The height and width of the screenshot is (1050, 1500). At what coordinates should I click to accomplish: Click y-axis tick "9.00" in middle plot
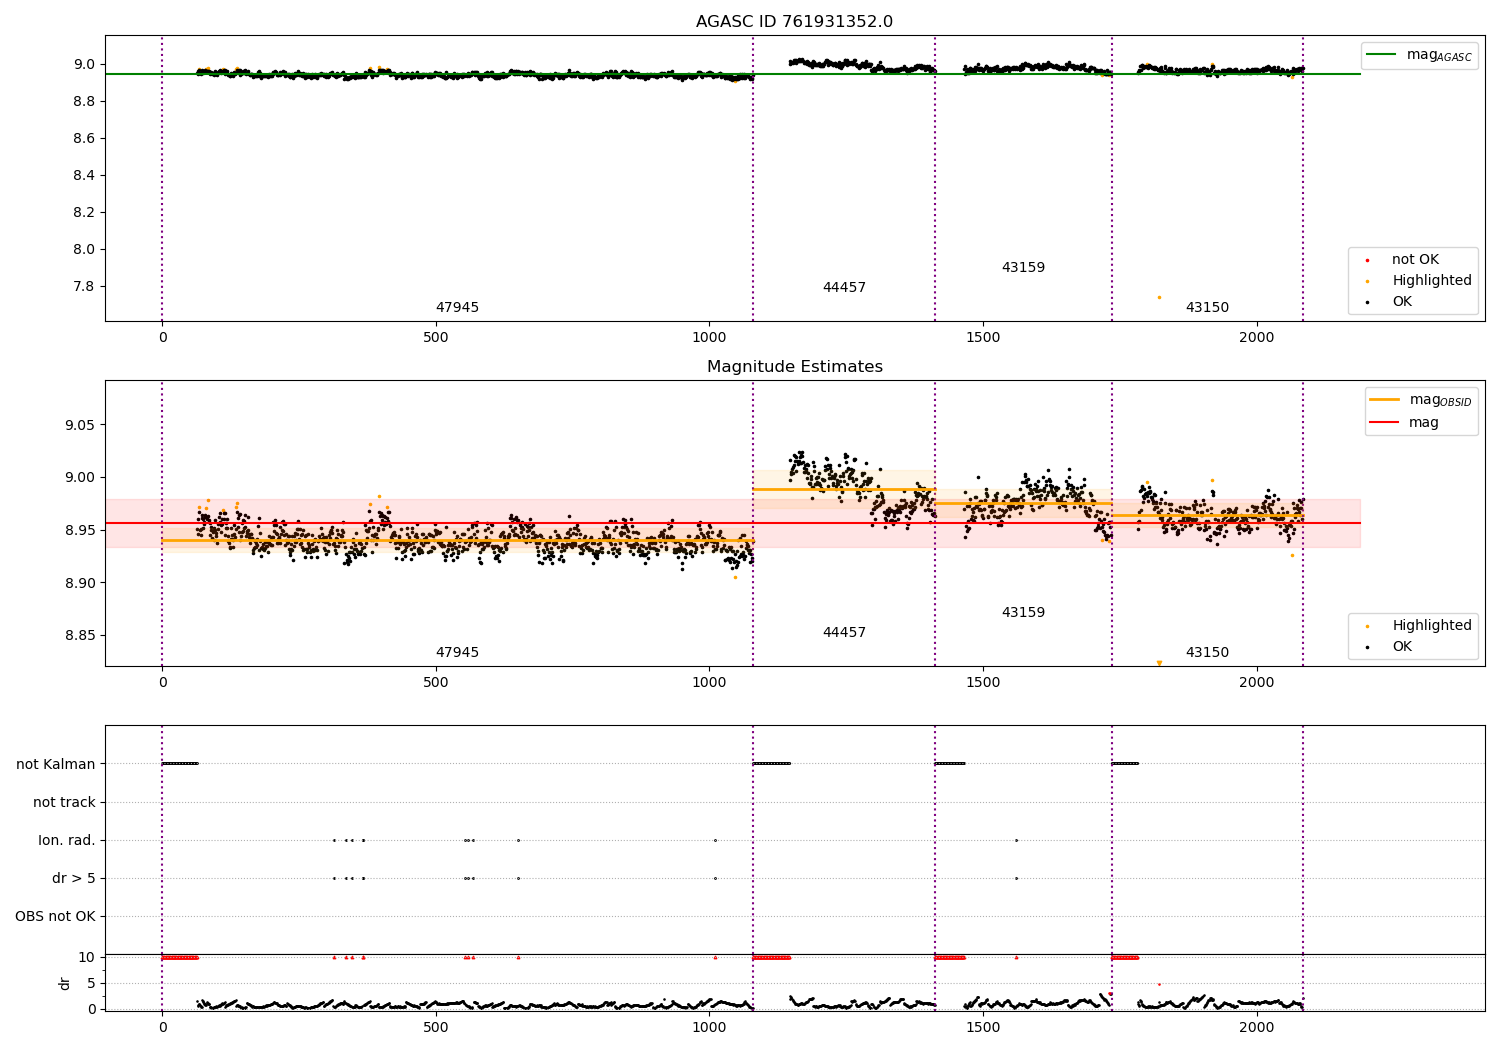click(x=79, y=478)
